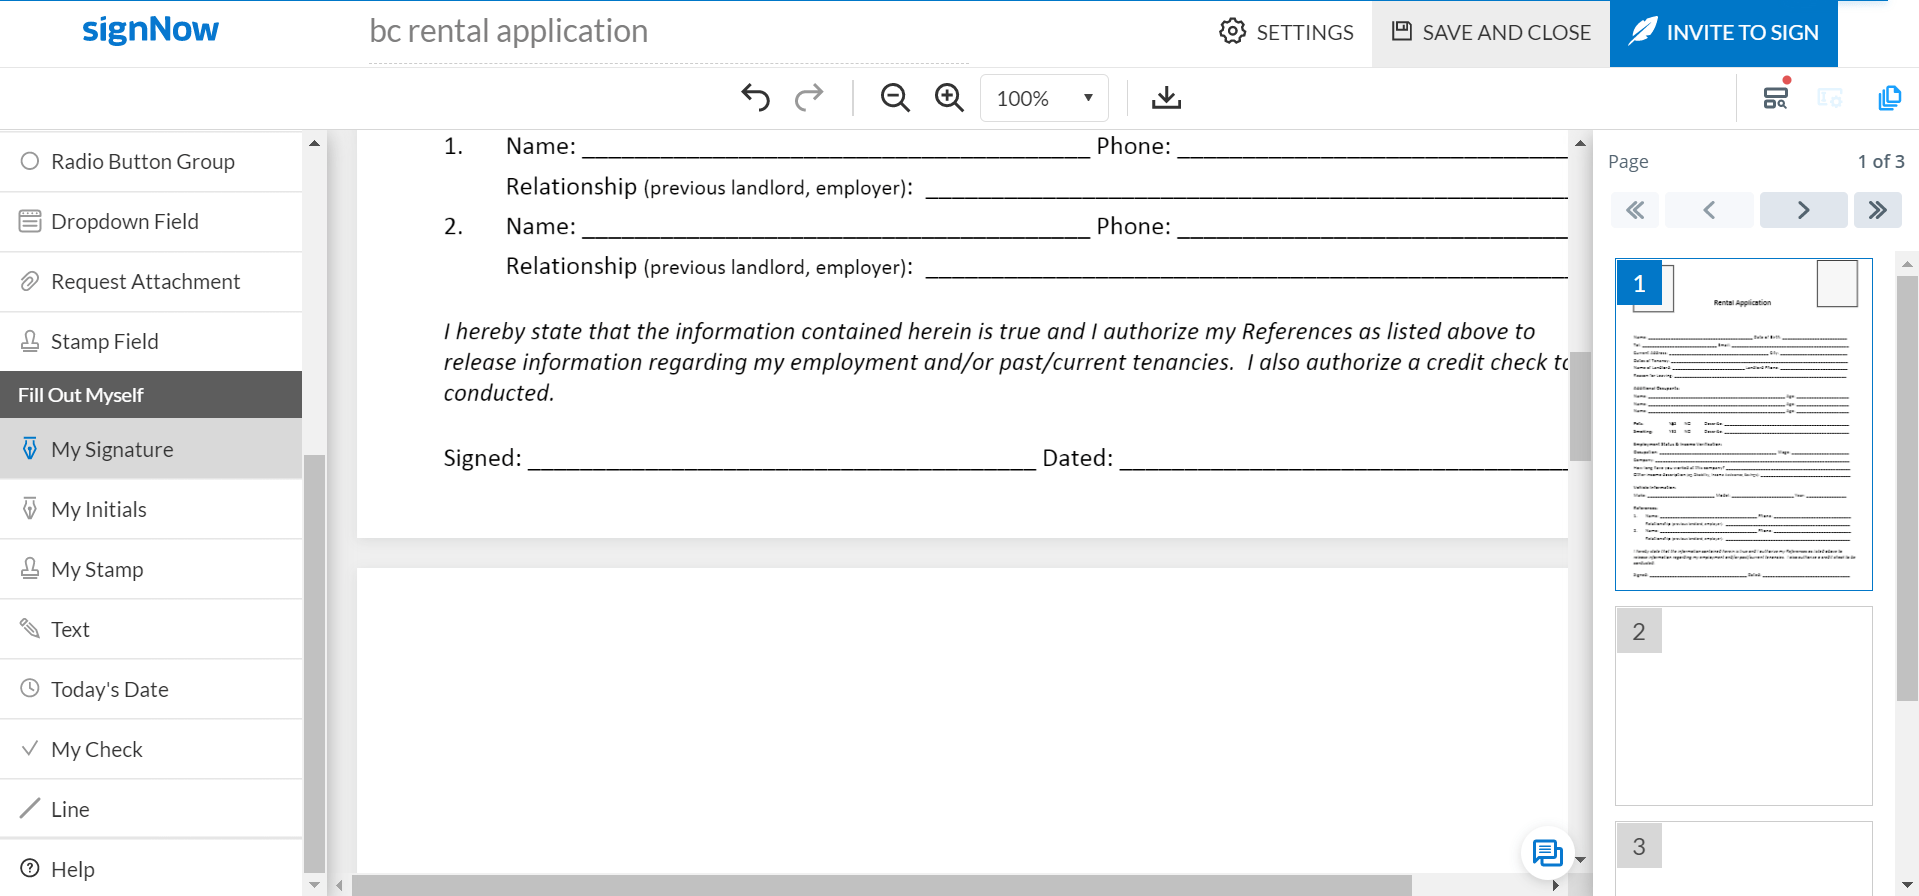Click the undo arrow icon
This screenshot has height=896, width=1919.
755,98
